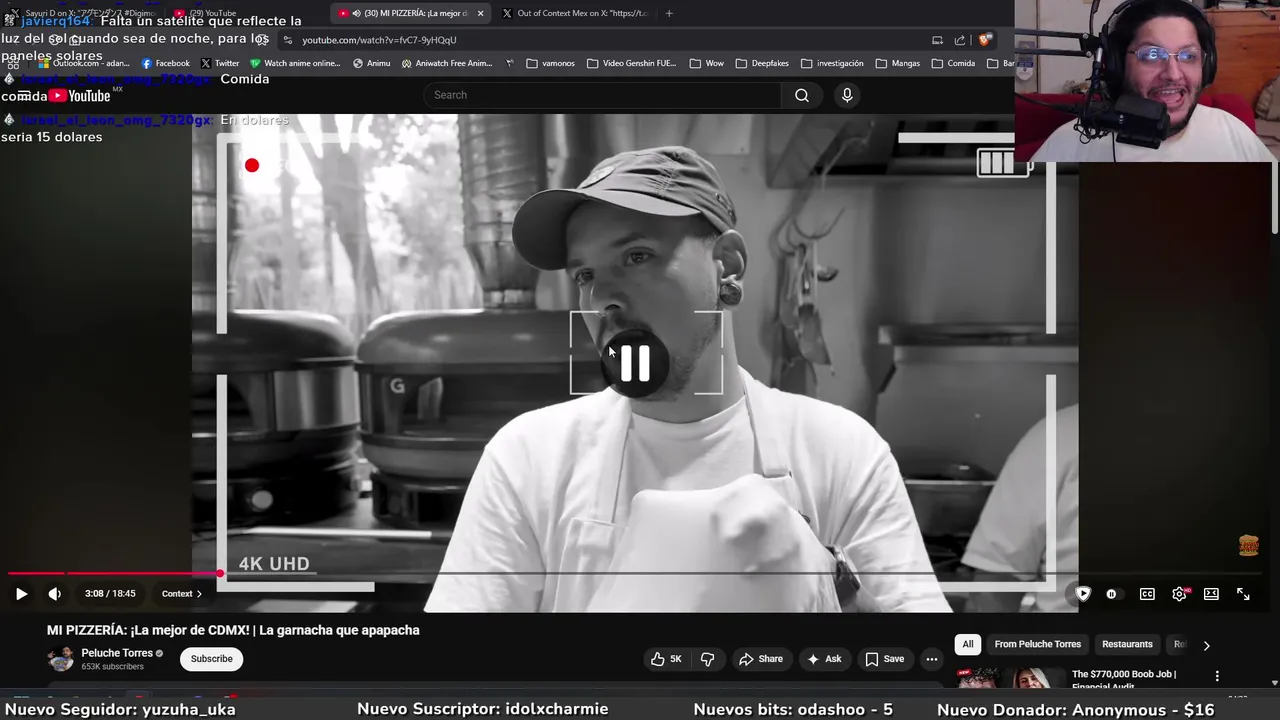
Task: Share the video
Action: [761, 659]
